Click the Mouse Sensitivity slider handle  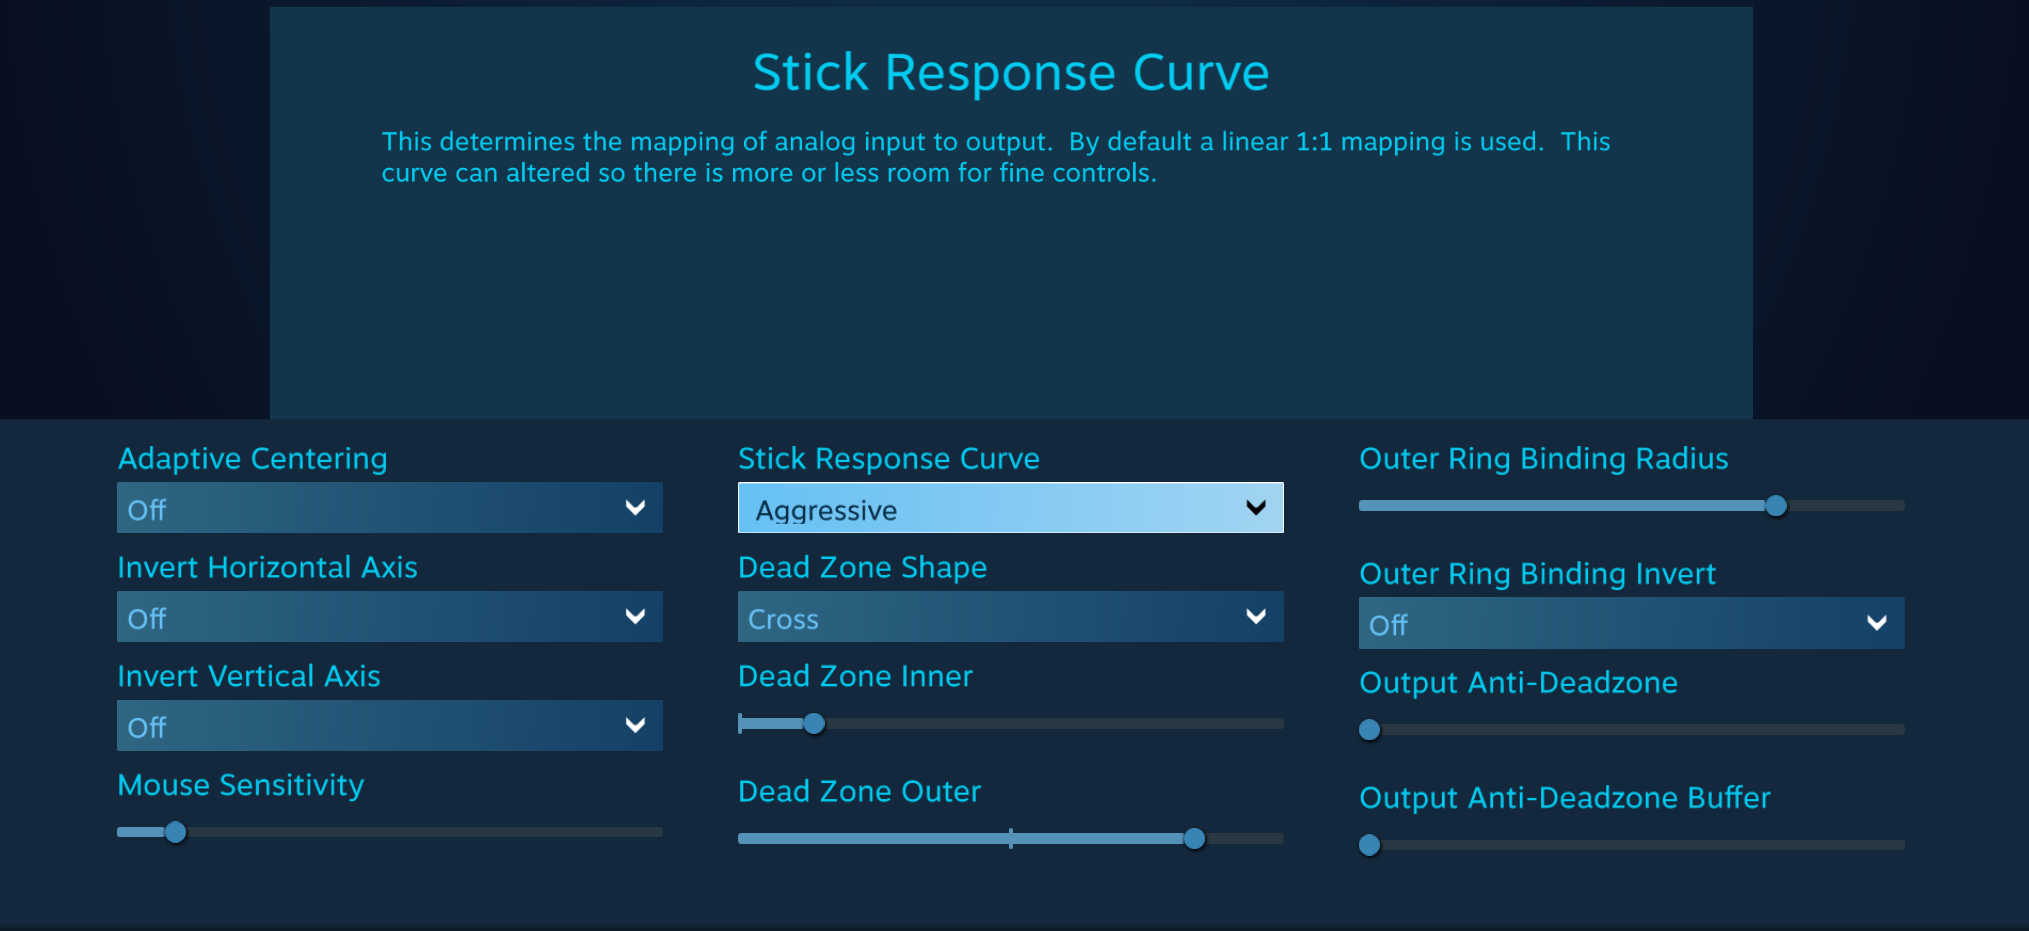[176, 832]
